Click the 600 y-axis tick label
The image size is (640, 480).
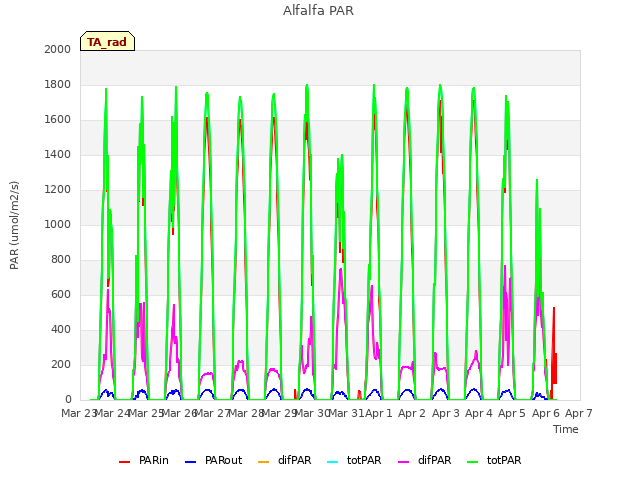click(x=61, y=294)
